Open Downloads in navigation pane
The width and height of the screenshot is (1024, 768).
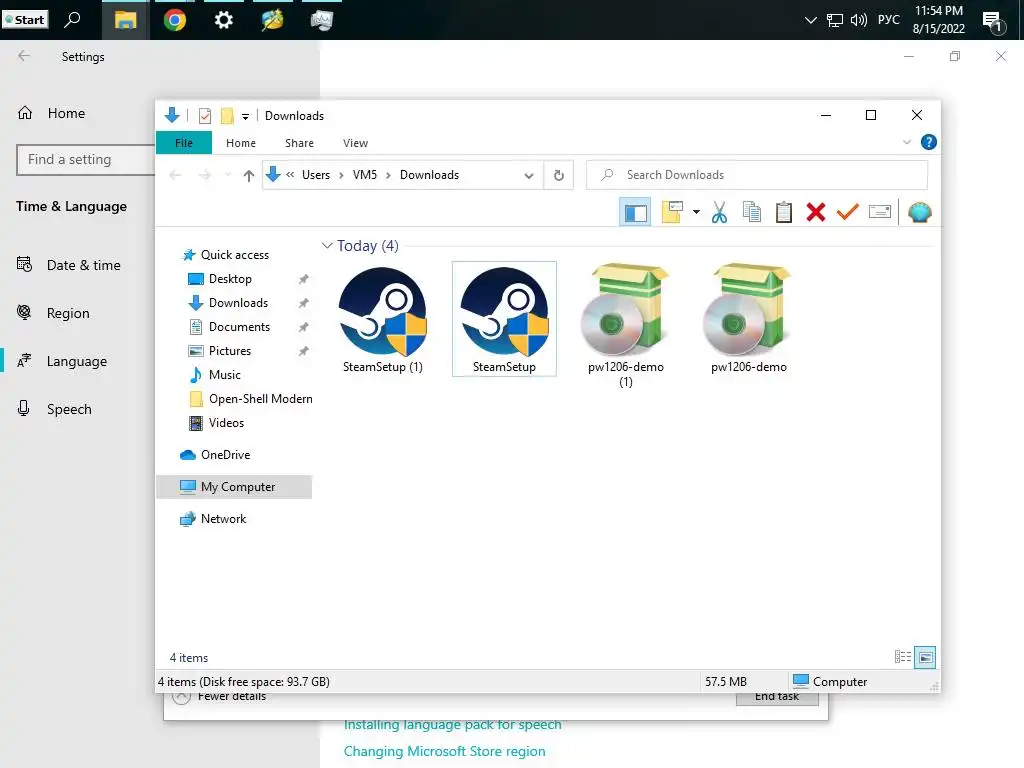point(238,303)
